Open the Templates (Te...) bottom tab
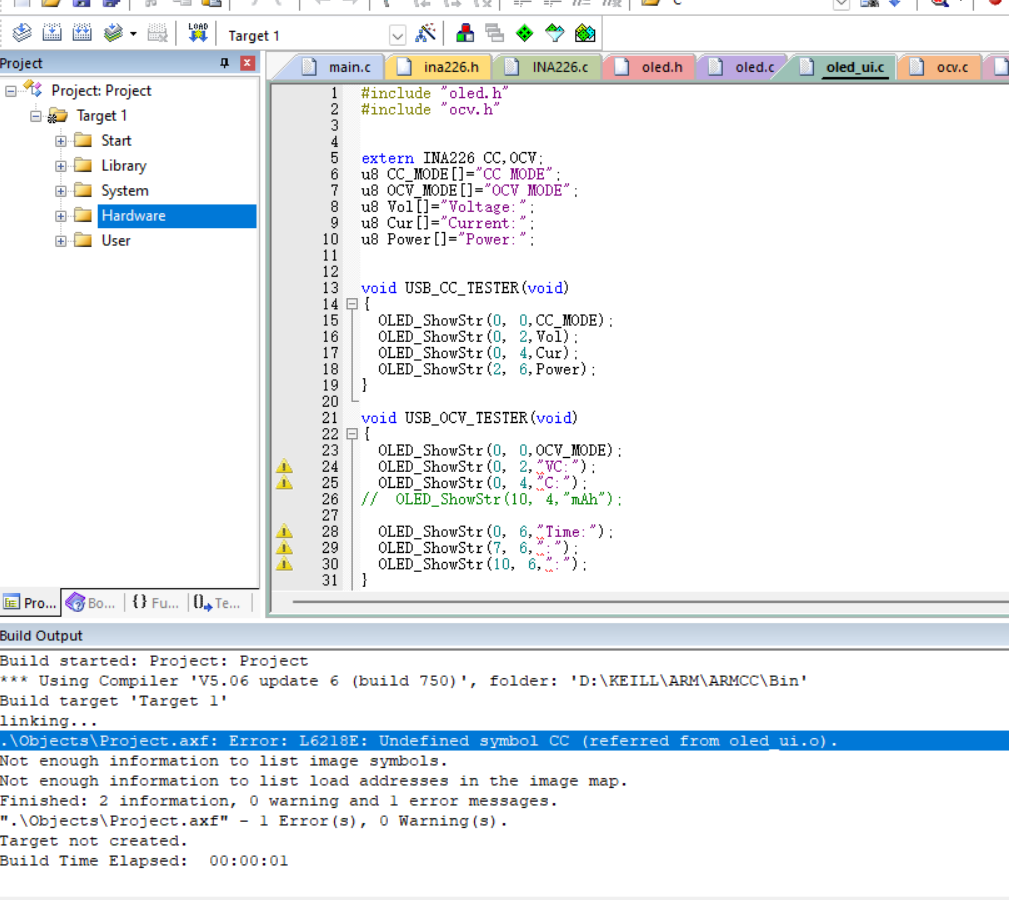The height and width of the screenshot is (900, 1009). click(x=218, y=603)
